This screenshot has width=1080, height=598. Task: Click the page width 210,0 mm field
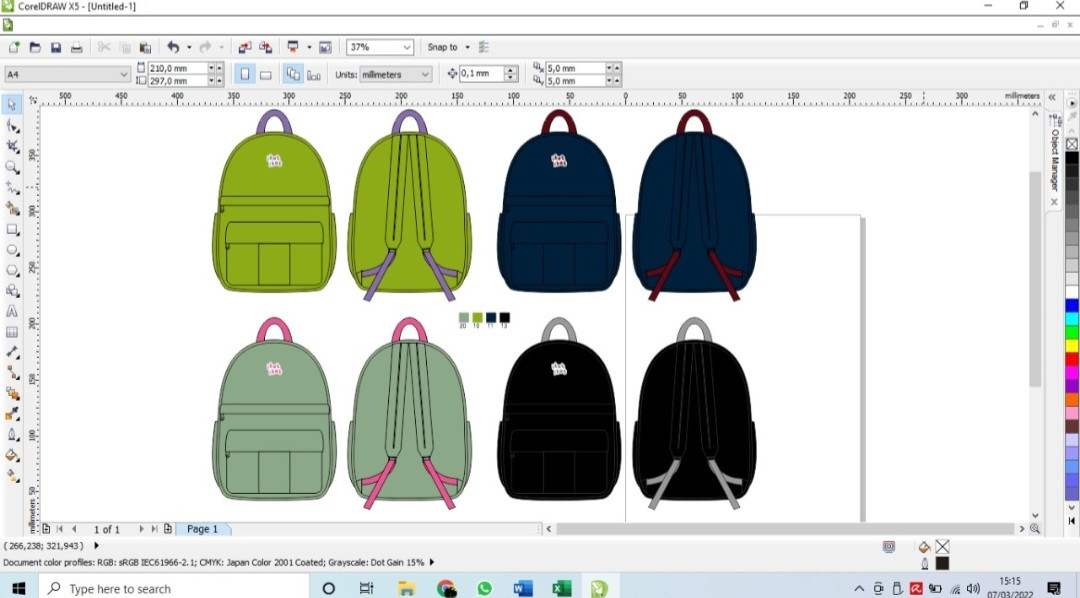pyautogui.click(x=177, y=68)
